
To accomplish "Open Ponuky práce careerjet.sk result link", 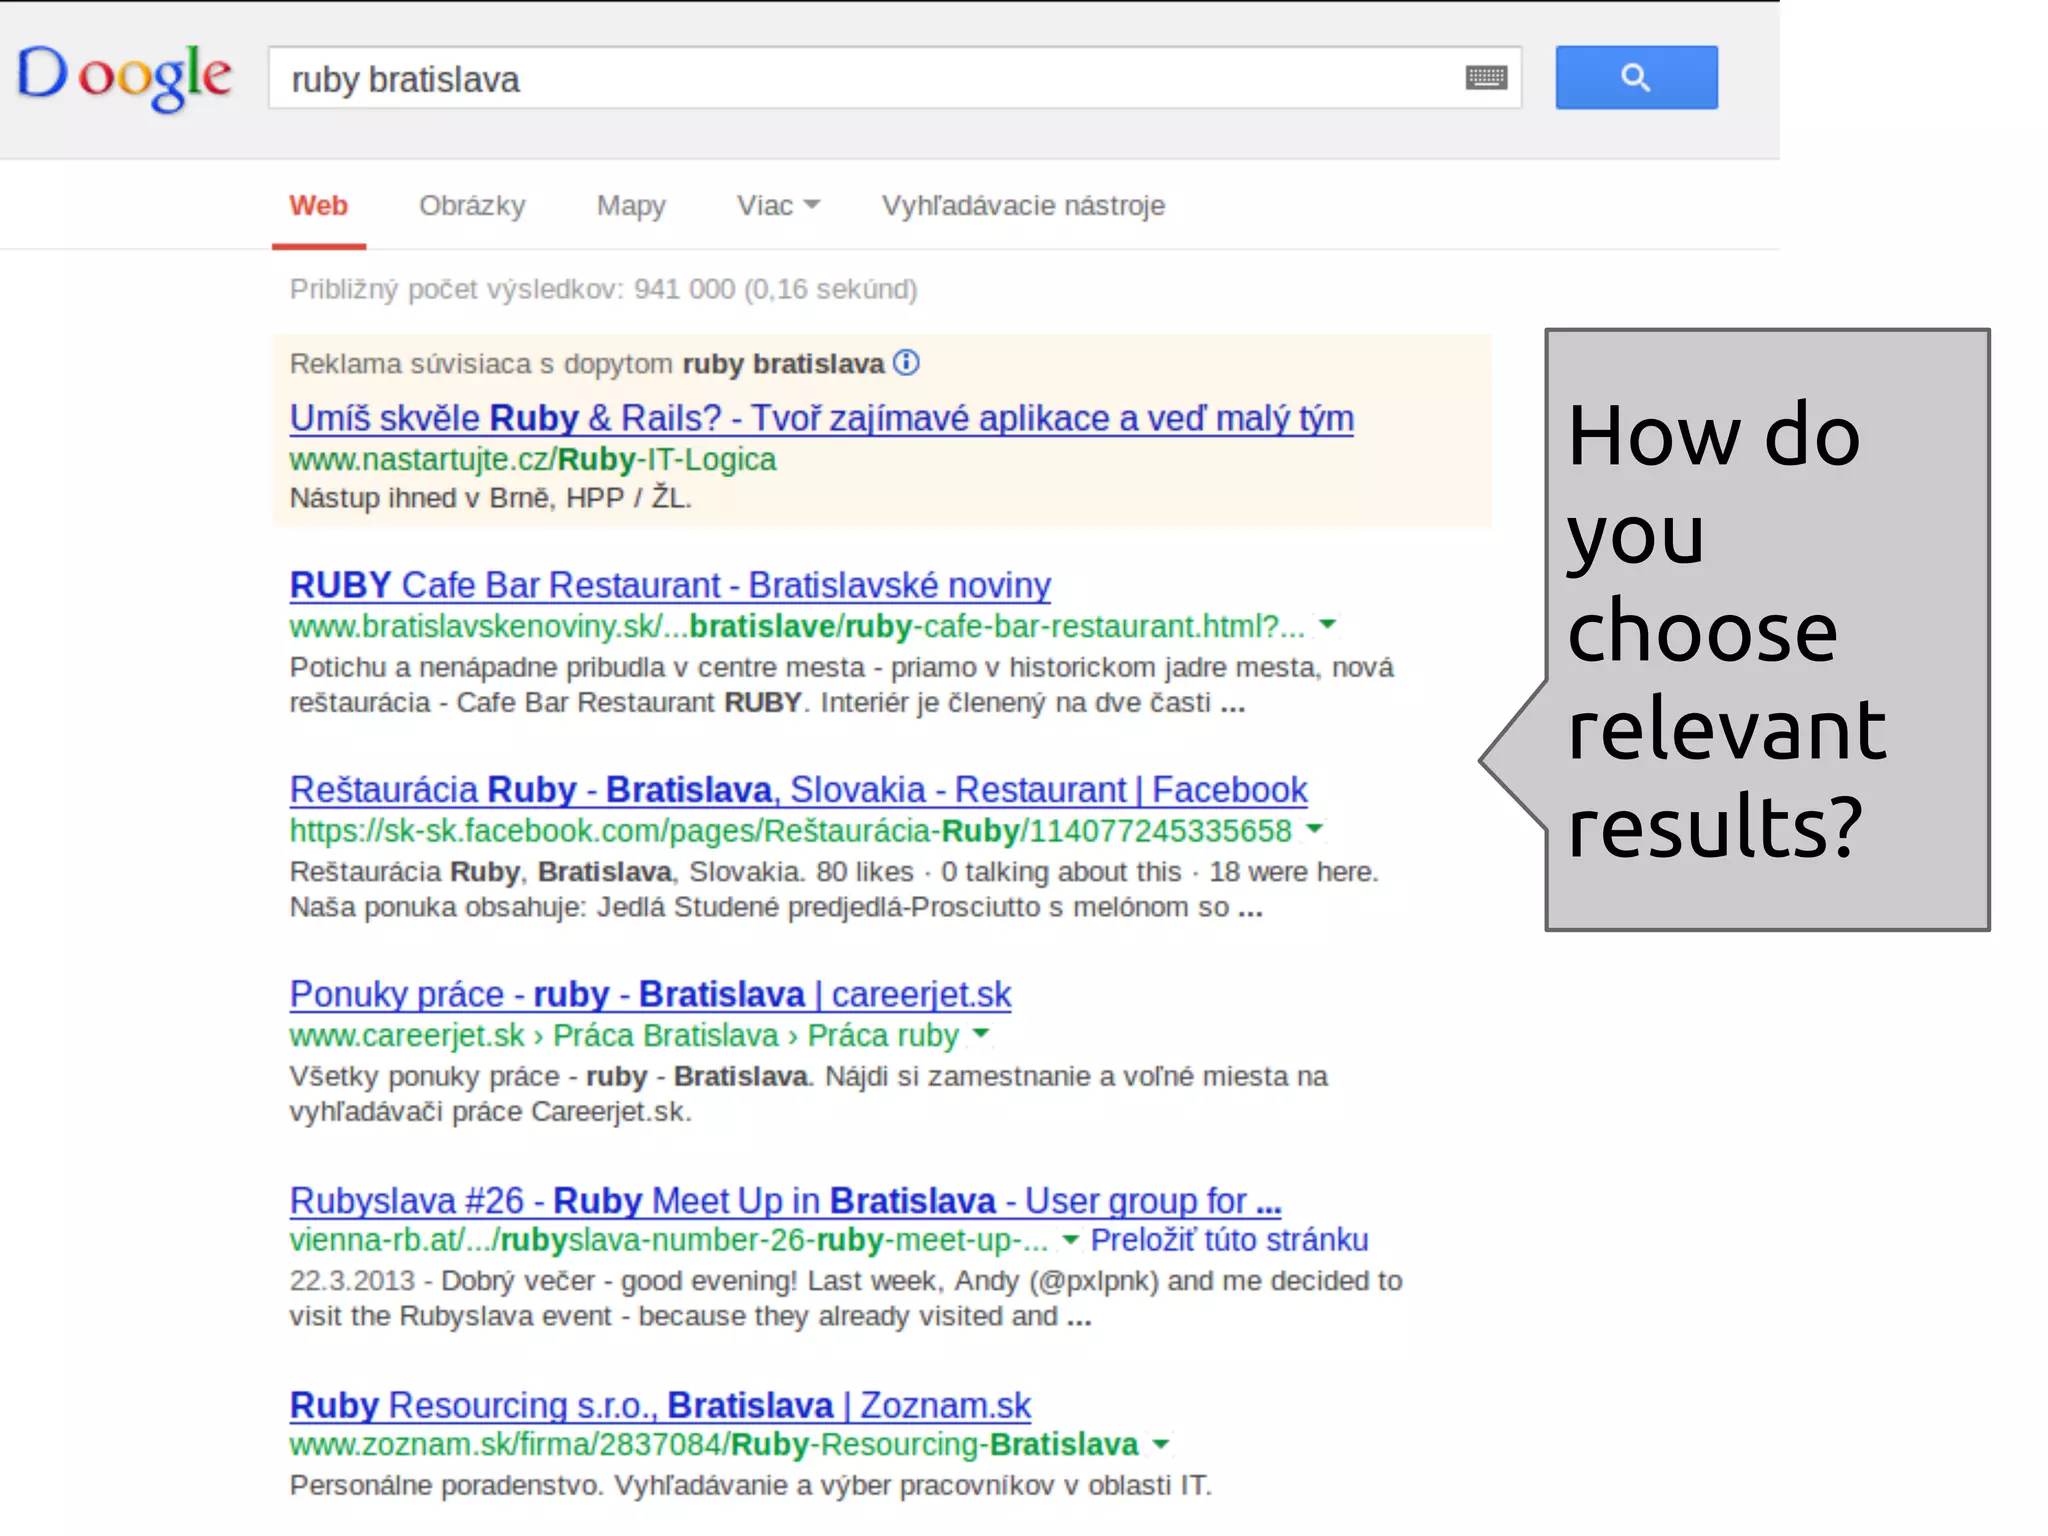I will click(x=650, y=994).
